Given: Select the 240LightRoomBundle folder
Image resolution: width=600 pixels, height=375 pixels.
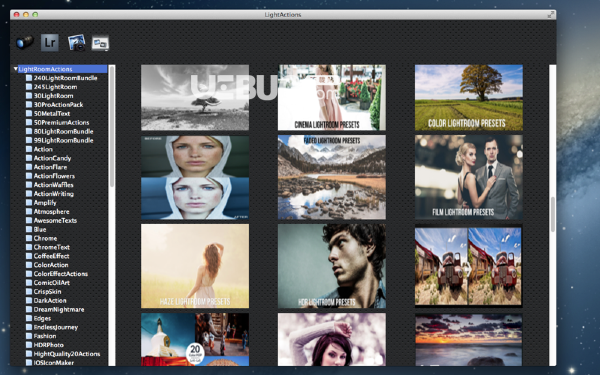Looking at the screenshot, I should [61, 78].
